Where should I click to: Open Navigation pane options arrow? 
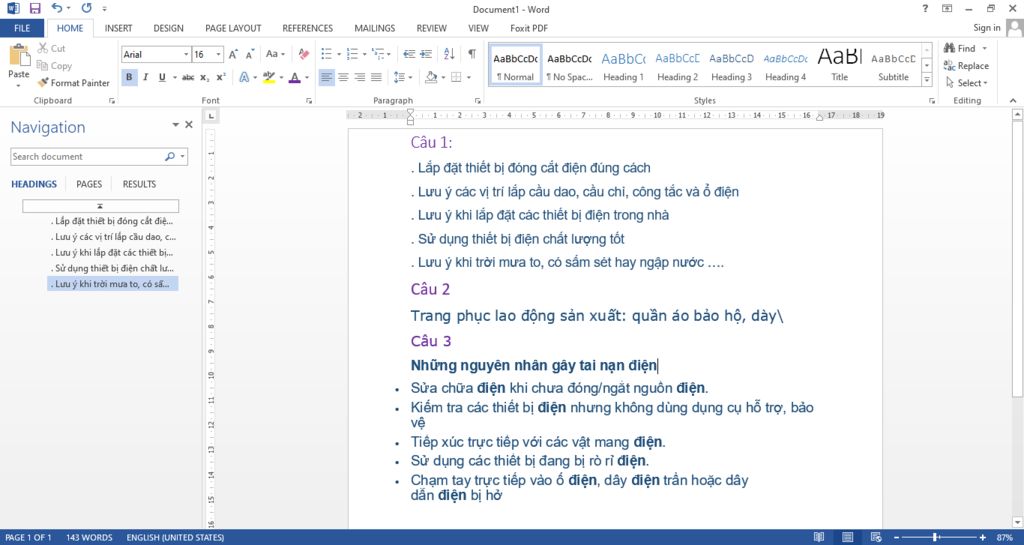[x=175, y=124]
